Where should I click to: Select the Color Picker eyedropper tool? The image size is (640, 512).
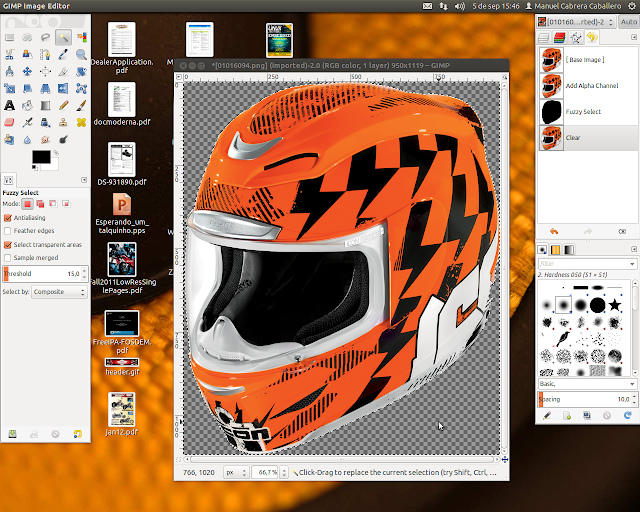pyautogui.click(x=63, y=54)
